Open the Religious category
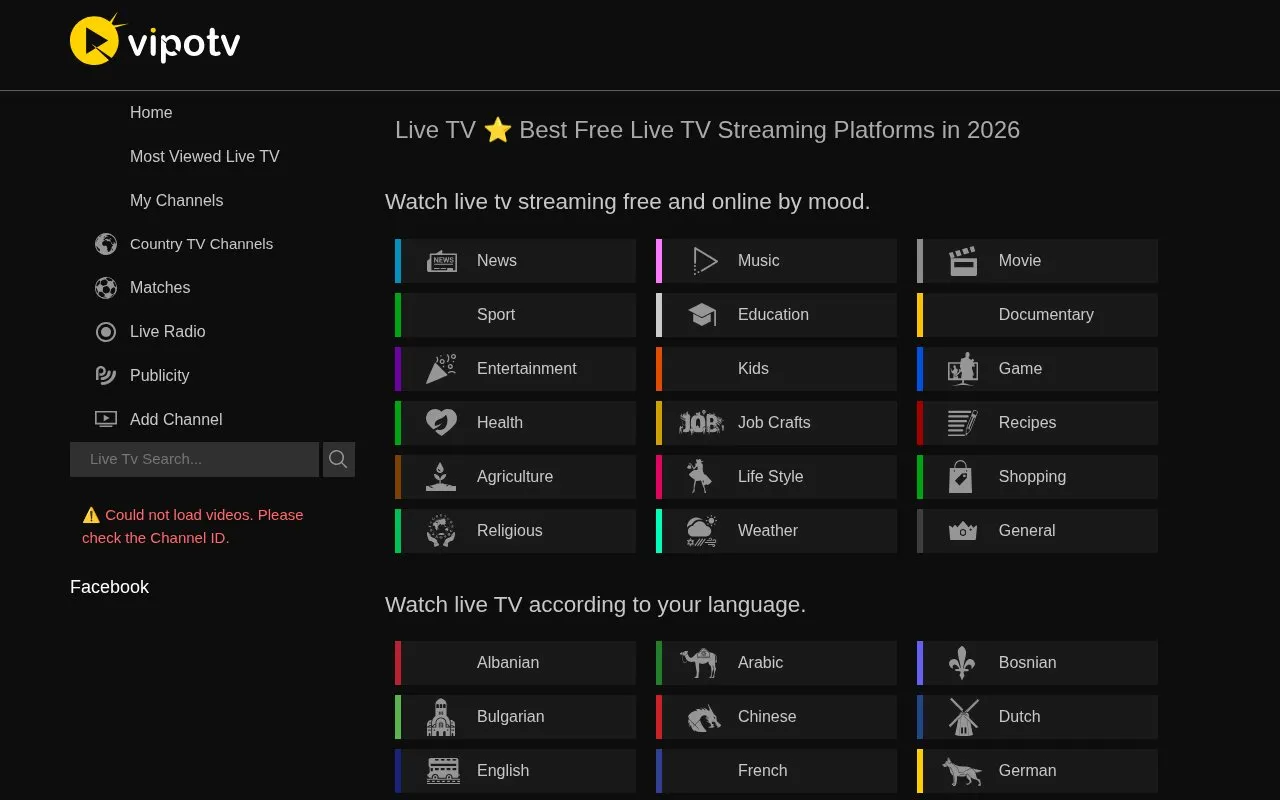Screen dimensions: 1280x800 [516, 531]
